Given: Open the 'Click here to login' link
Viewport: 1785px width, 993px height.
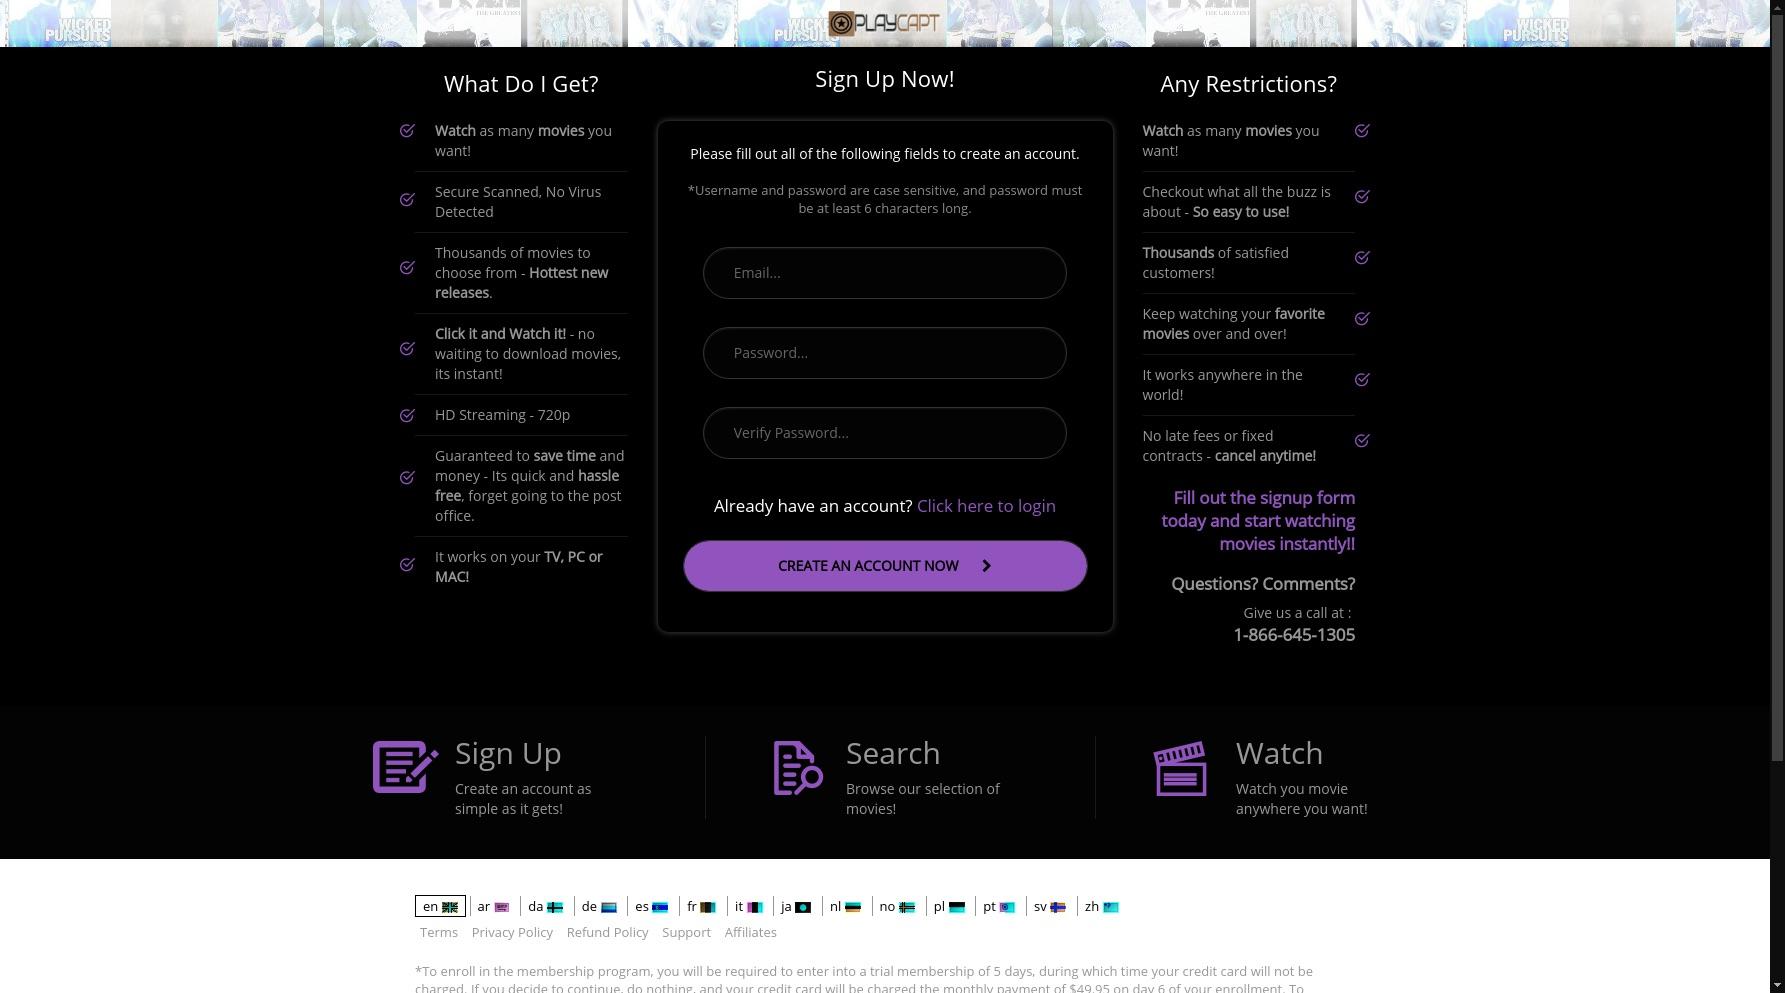Looking at the screenshot, I should point(986,506).
